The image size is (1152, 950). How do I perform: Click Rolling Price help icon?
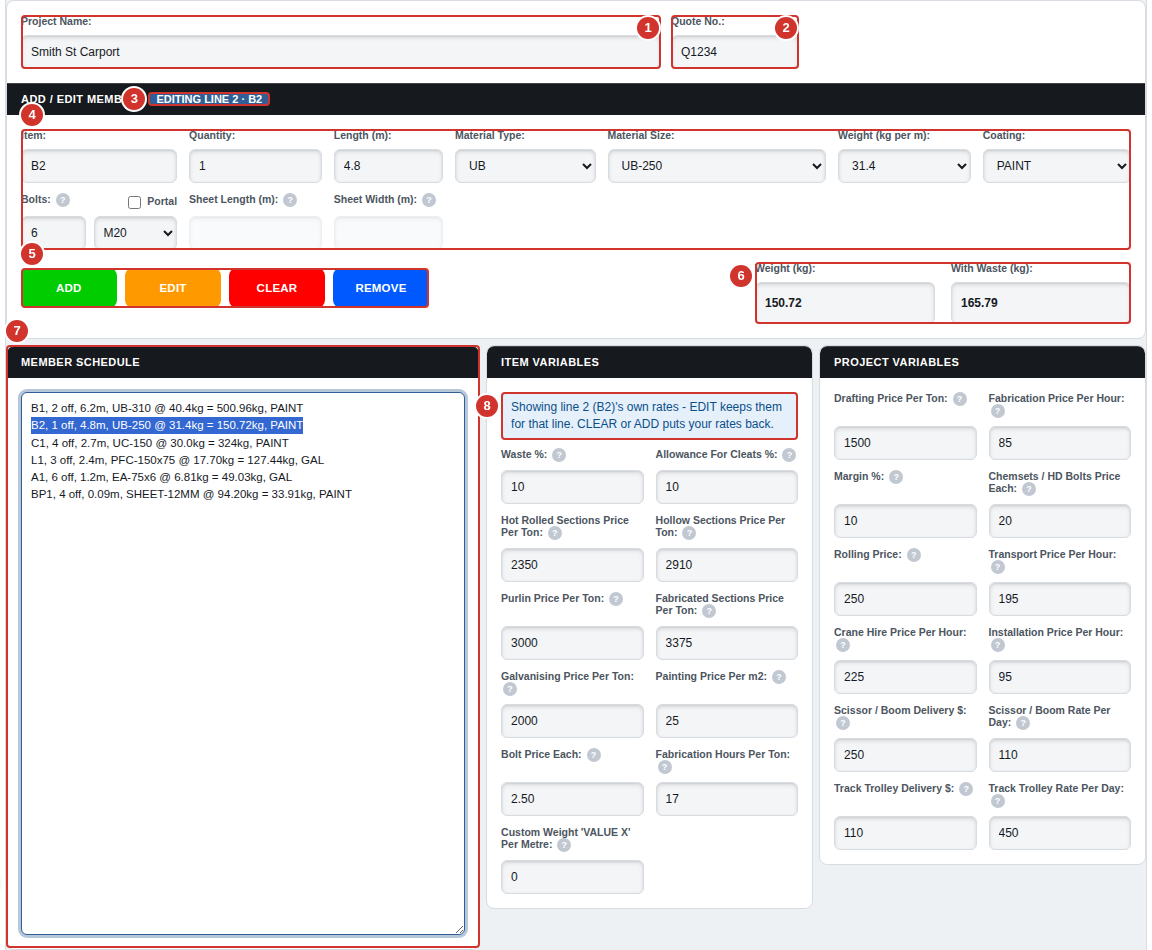point(914,555)
